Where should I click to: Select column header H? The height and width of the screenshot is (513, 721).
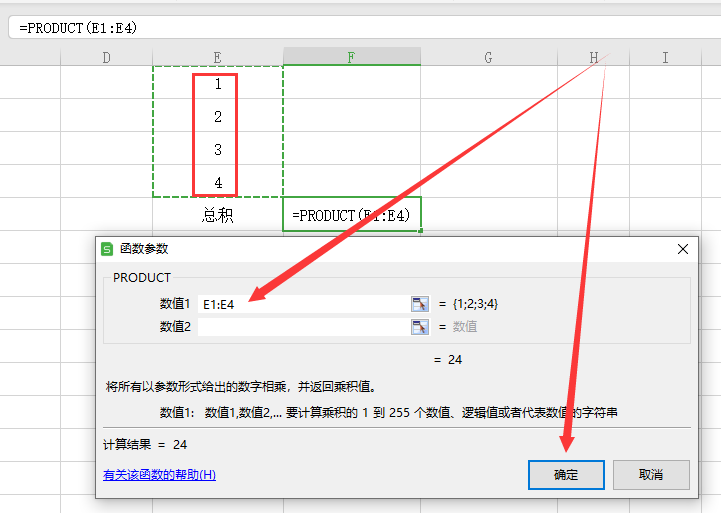click(593, 57)
